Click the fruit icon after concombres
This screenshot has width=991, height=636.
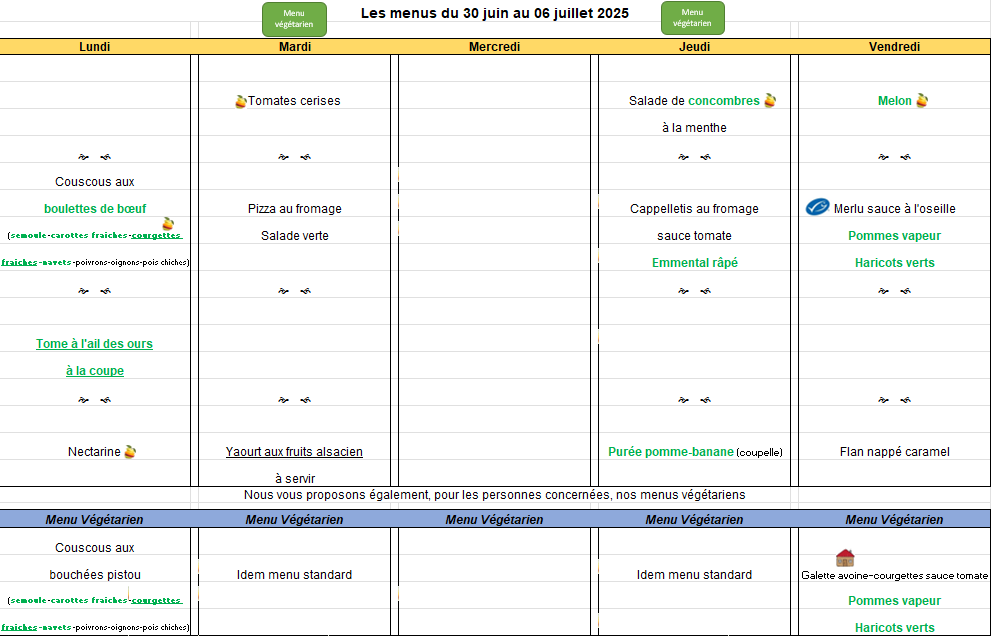tap(770, 100)
